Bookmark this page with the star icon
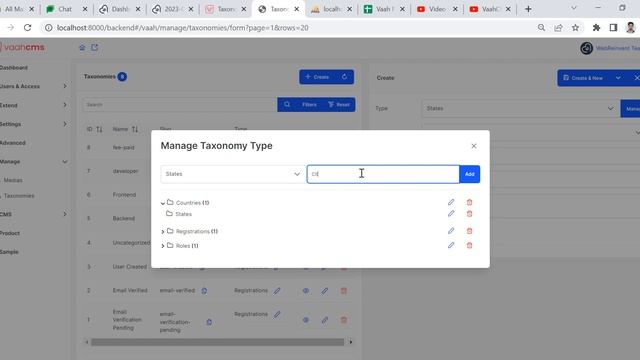The width and height of the screenshot is (640, 360). click(575, 28)
